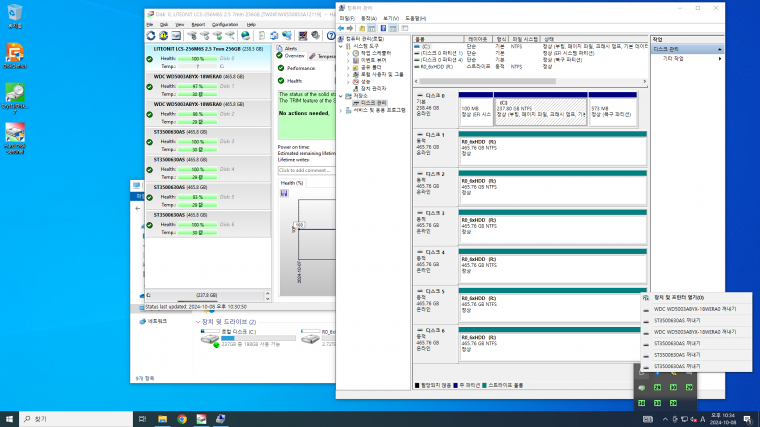The width and height of the screenshot is (760, 427).
Task: Click the monitor icon in Hard Disk Sentinel toolbar
Action: click(303, 36)
